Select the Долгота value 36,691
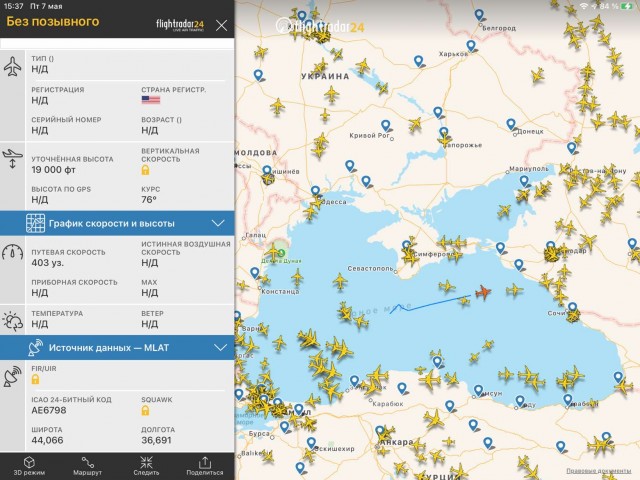 click(156, 440)
